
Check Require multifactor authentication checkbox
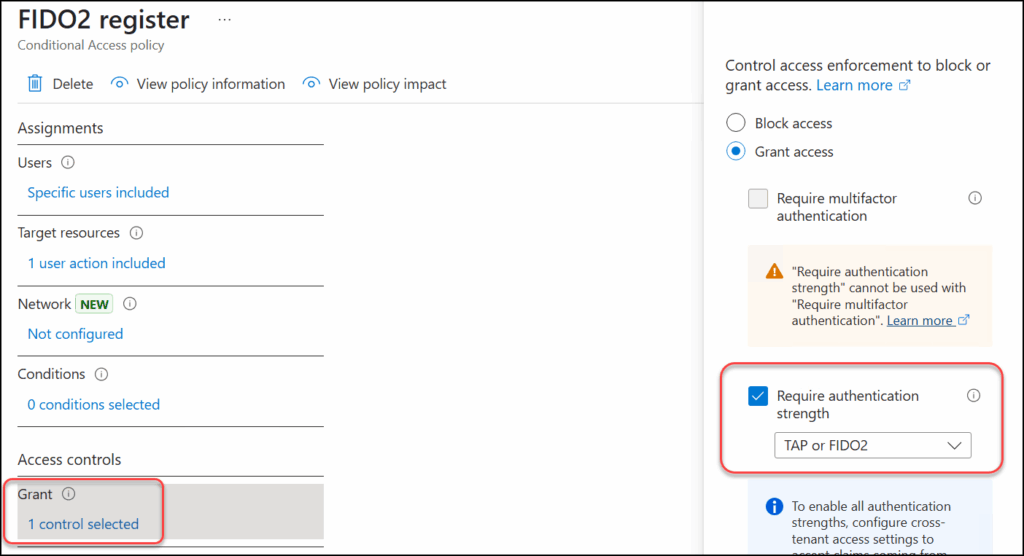tap(758, 198)
